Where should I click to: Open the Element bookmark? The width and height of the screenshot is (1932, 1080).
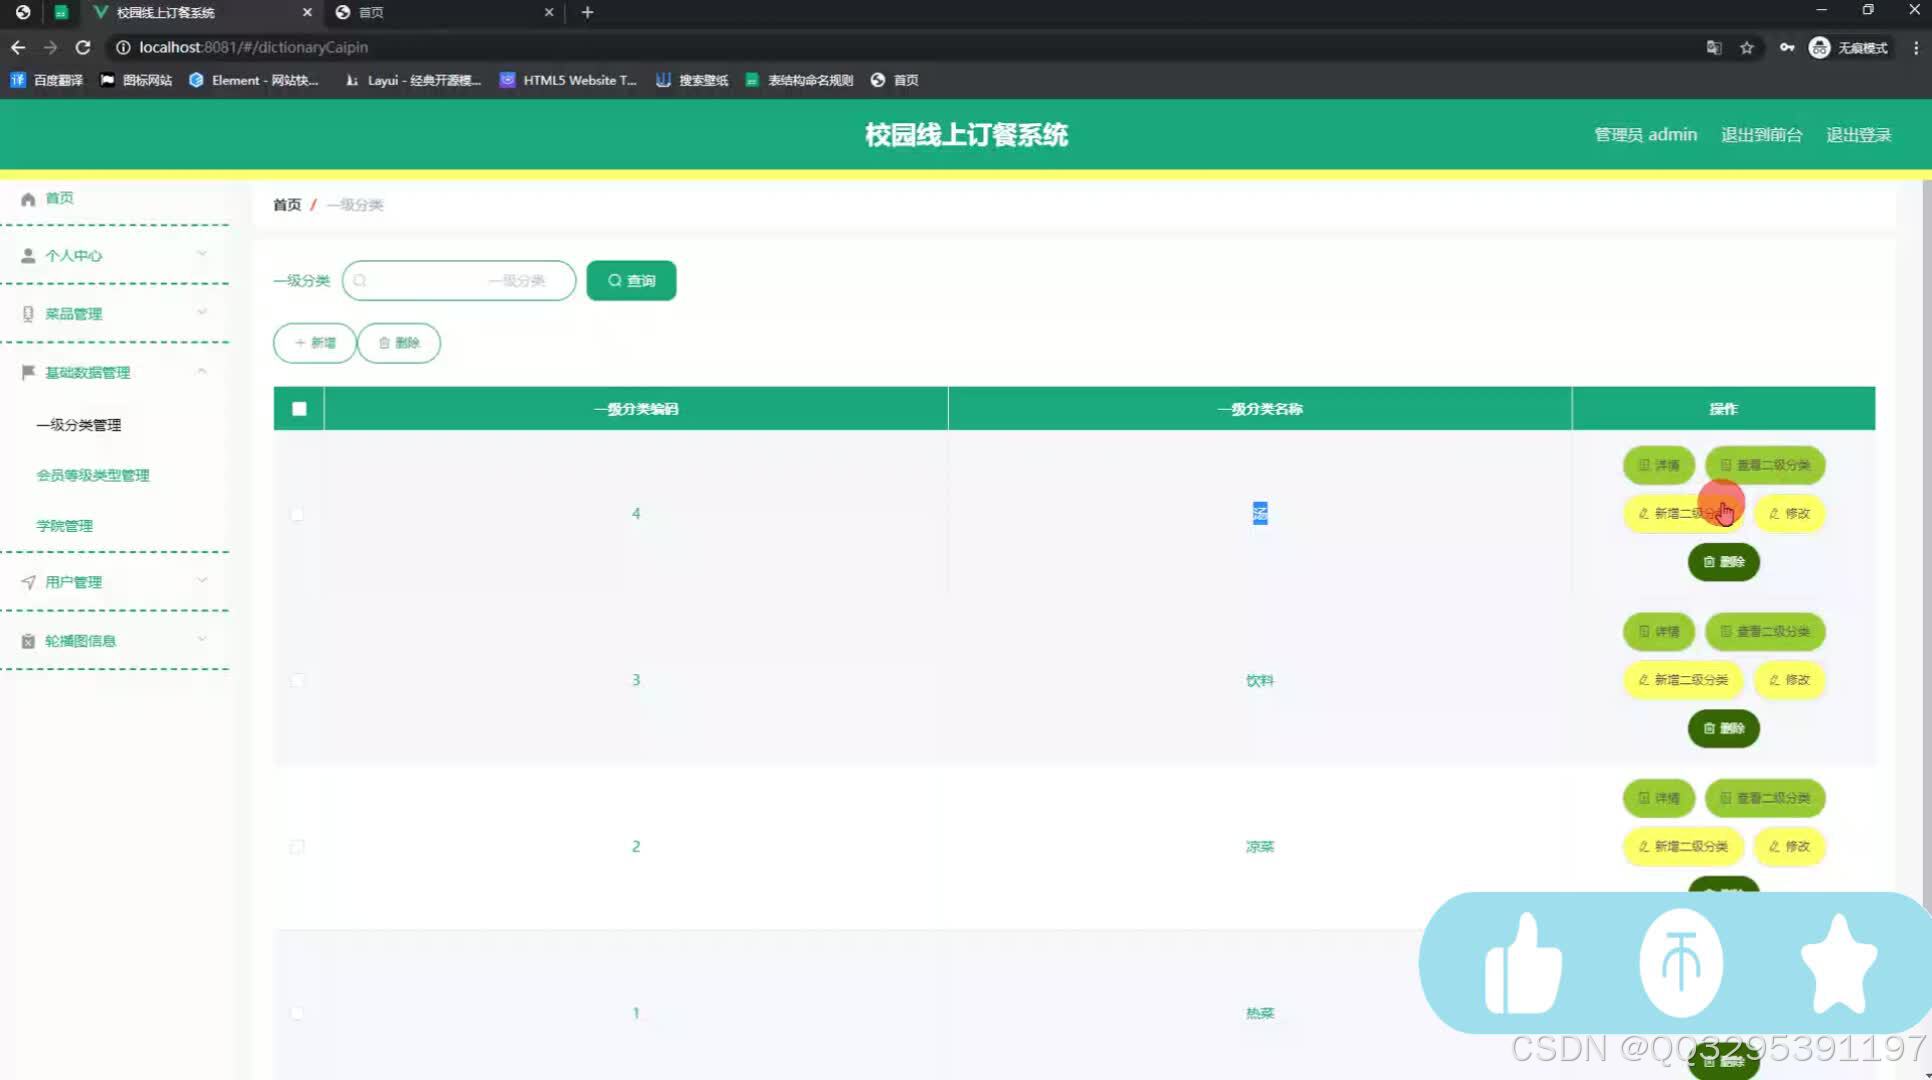[x=253, y=80]
